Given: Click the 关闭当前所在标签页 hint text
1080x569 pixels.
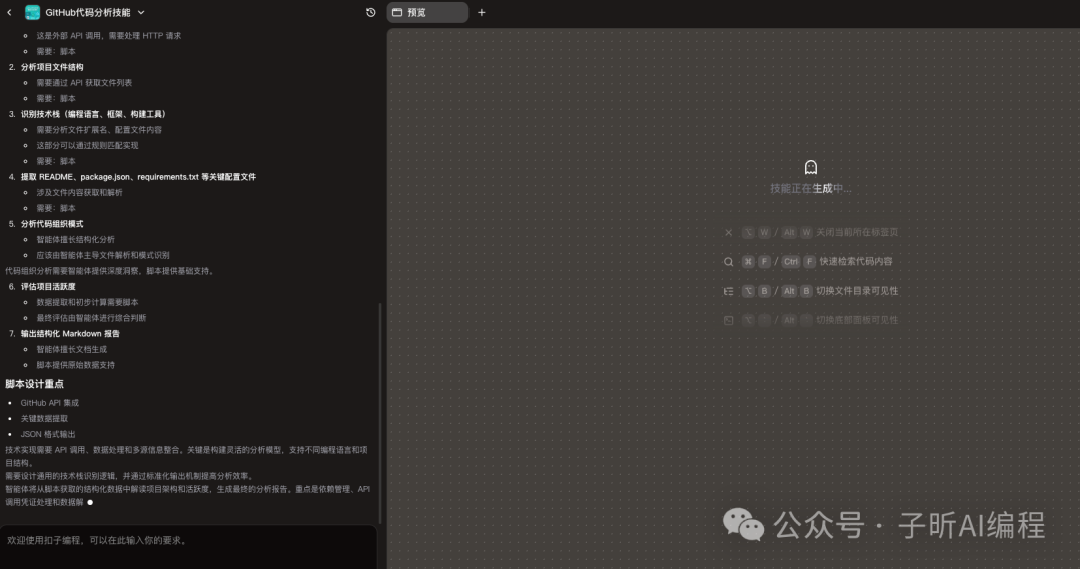Looking at the screenshot, I should (x=857, y=232).
